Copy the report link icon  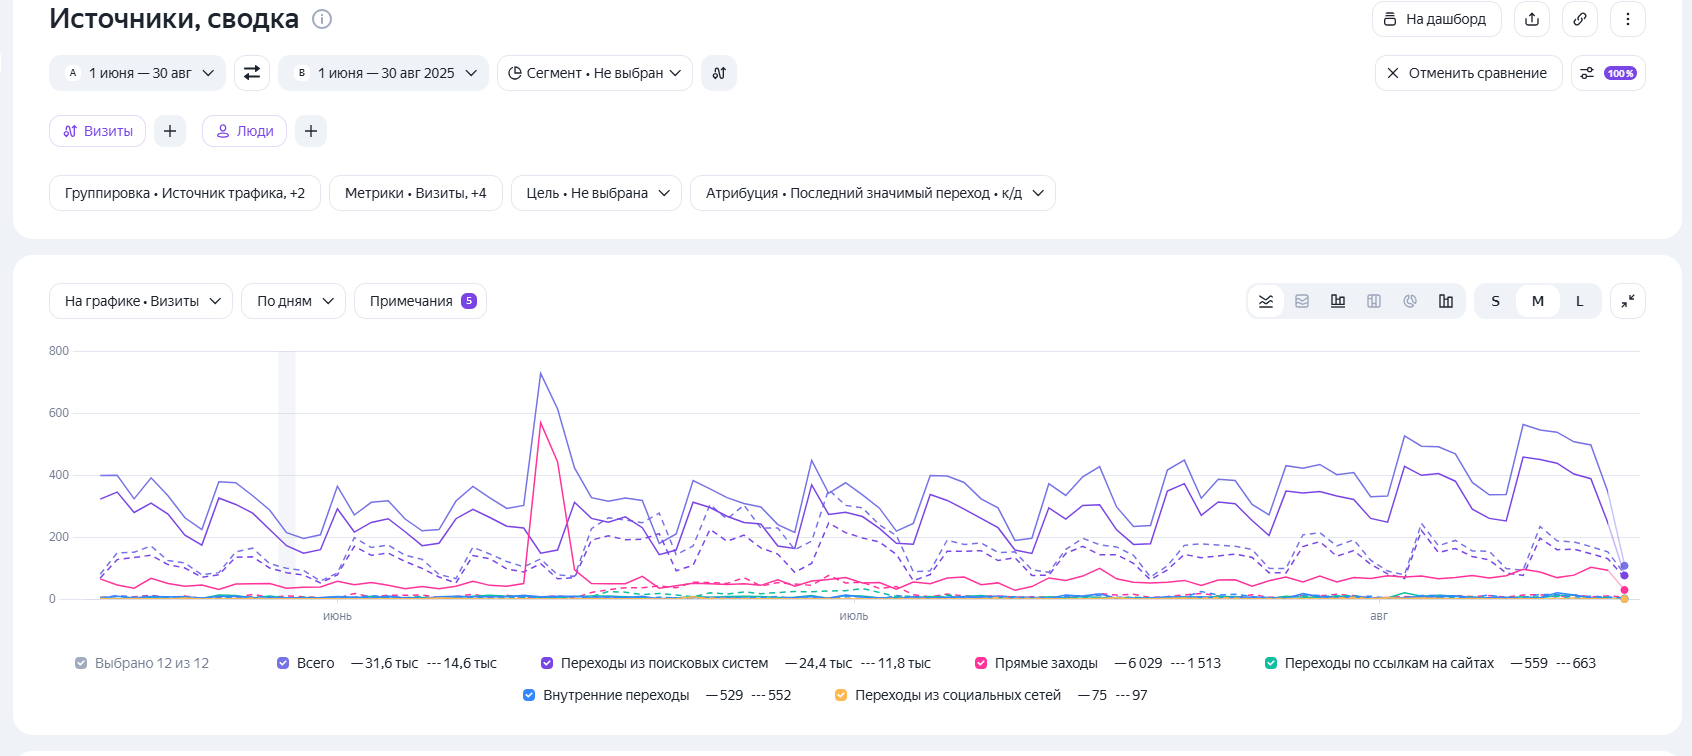coord(1580,19)
